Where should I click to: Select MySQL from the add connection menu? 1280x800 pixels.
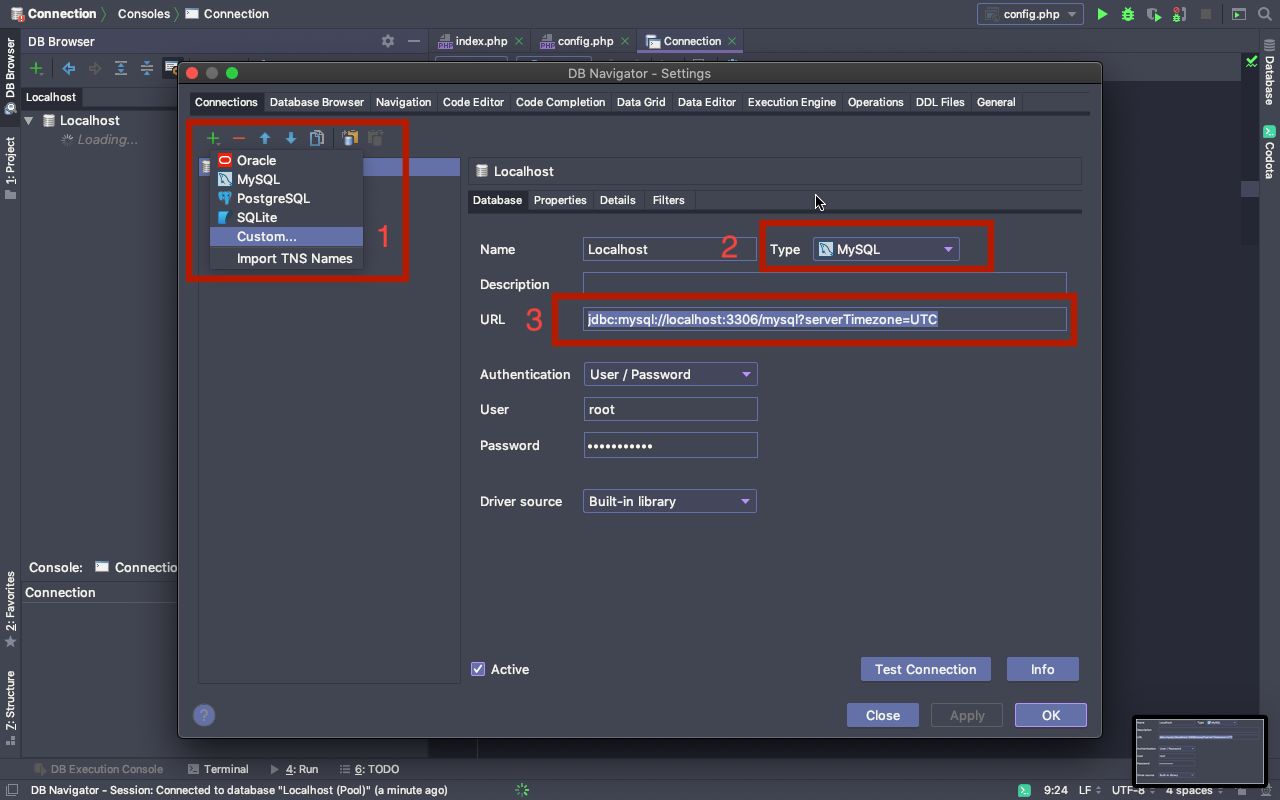click(x=286, y=179)
